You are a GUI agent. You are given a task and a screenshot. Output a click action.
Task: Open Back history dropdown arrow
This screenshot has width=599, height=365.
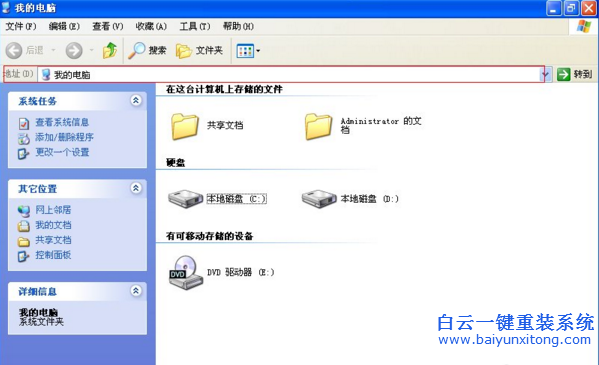point(53,50)
